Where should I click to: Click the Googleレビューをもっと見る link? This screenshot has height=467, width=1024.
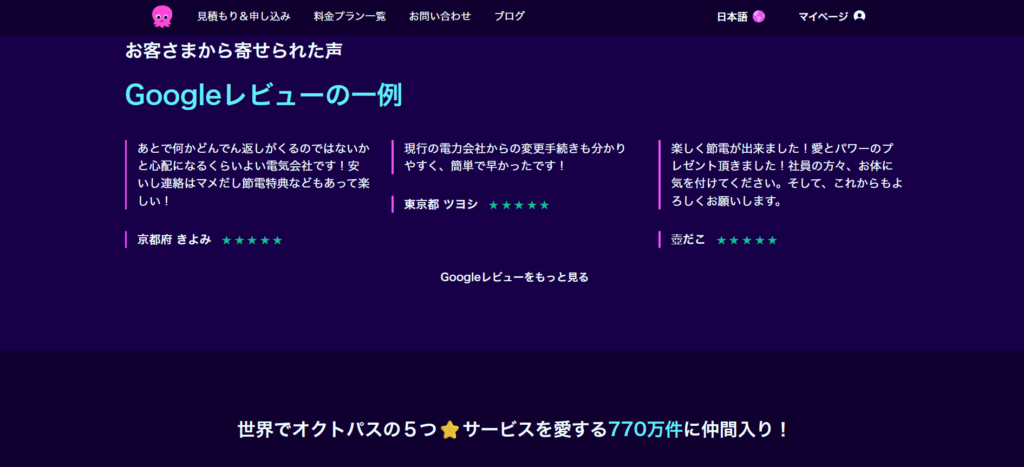click(514, 277)
